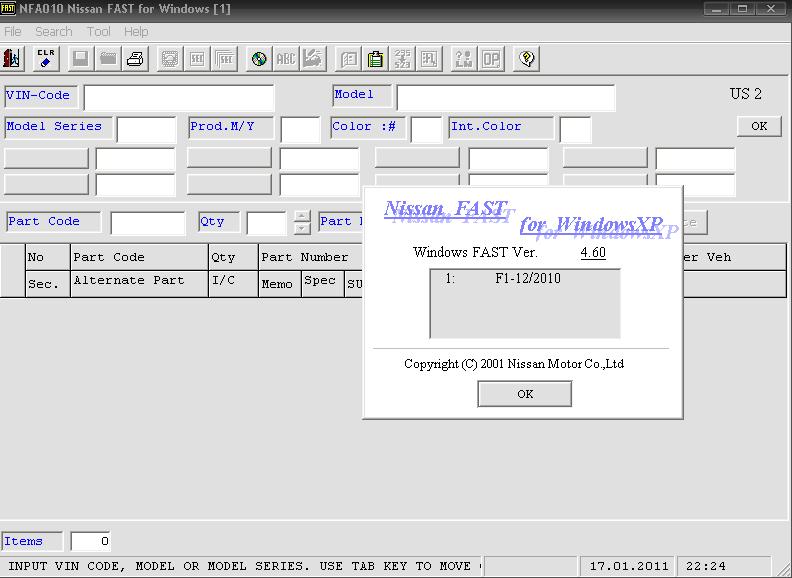
Task: Click the CD disc icon
Action: coord(259,59)
